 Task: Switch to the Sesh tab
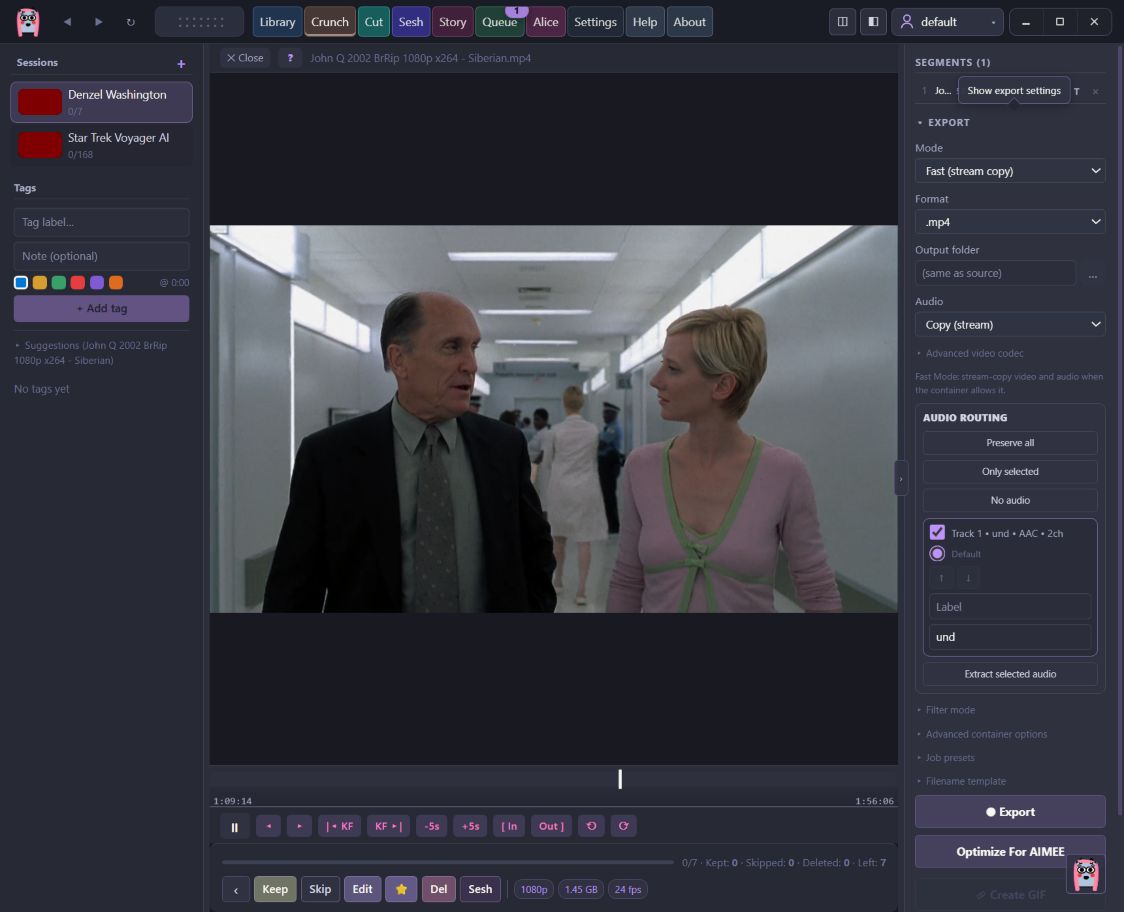click(411, 22)
